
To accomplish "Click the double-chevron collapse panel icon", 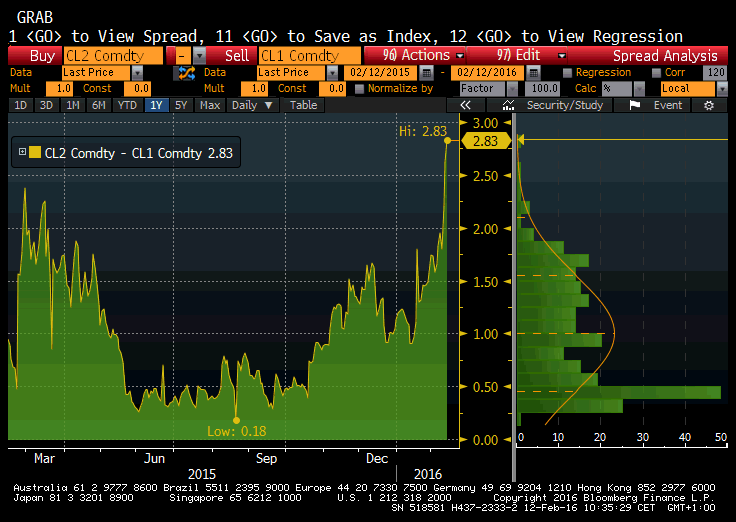I will (x=465, y=105).
